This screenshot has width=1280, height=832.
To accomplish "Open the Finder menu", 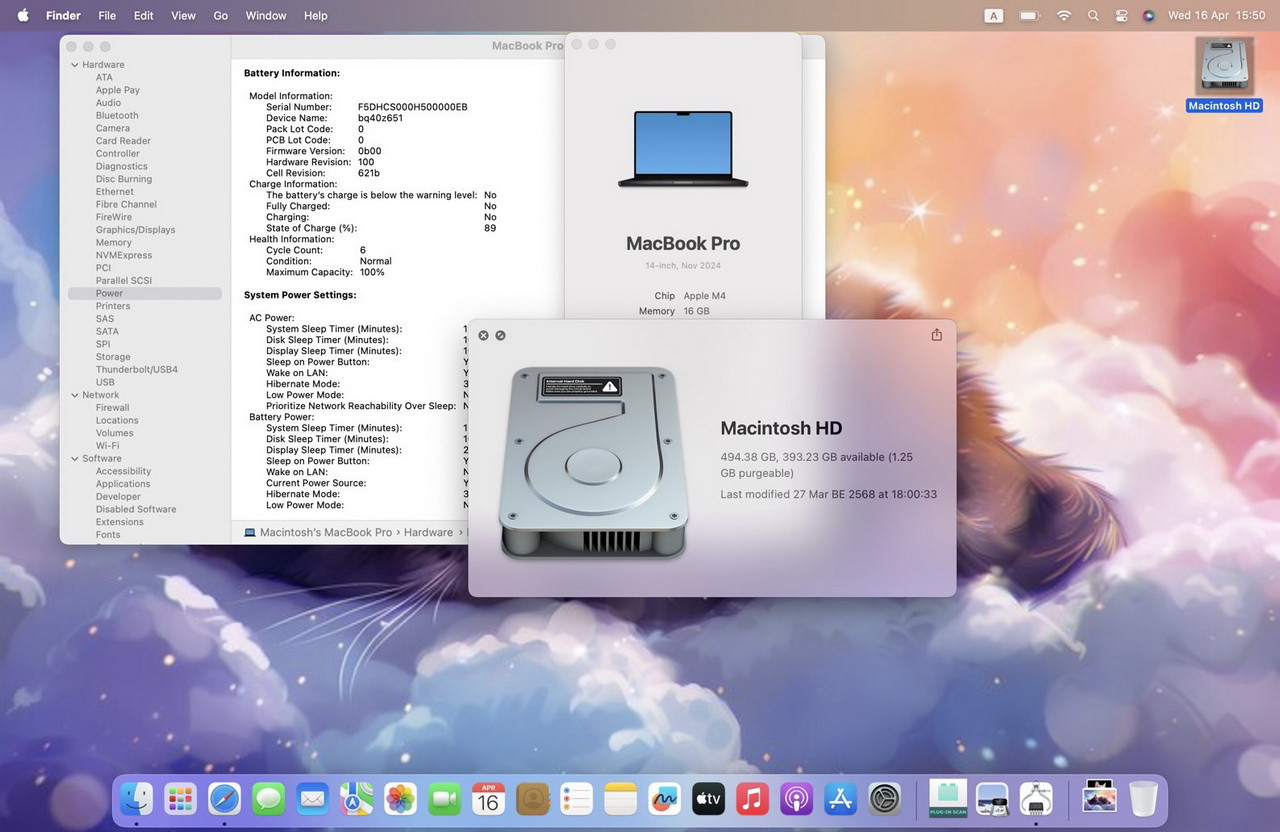I will [64, 16].
